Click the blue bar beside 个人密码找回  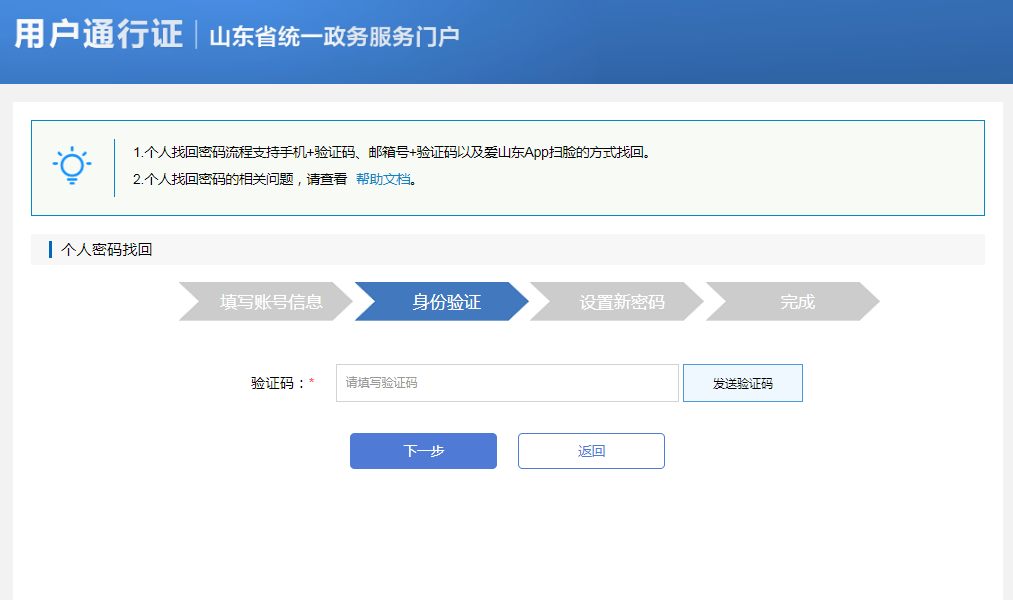pos(50,250)
